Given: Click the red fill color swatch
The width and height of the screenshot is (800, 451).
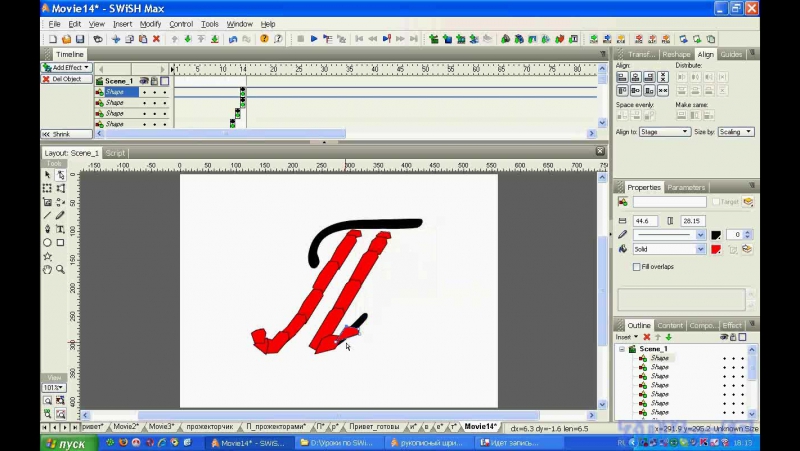Looking at the screenshot, I should pyautogui.click(x=716, y=249).
